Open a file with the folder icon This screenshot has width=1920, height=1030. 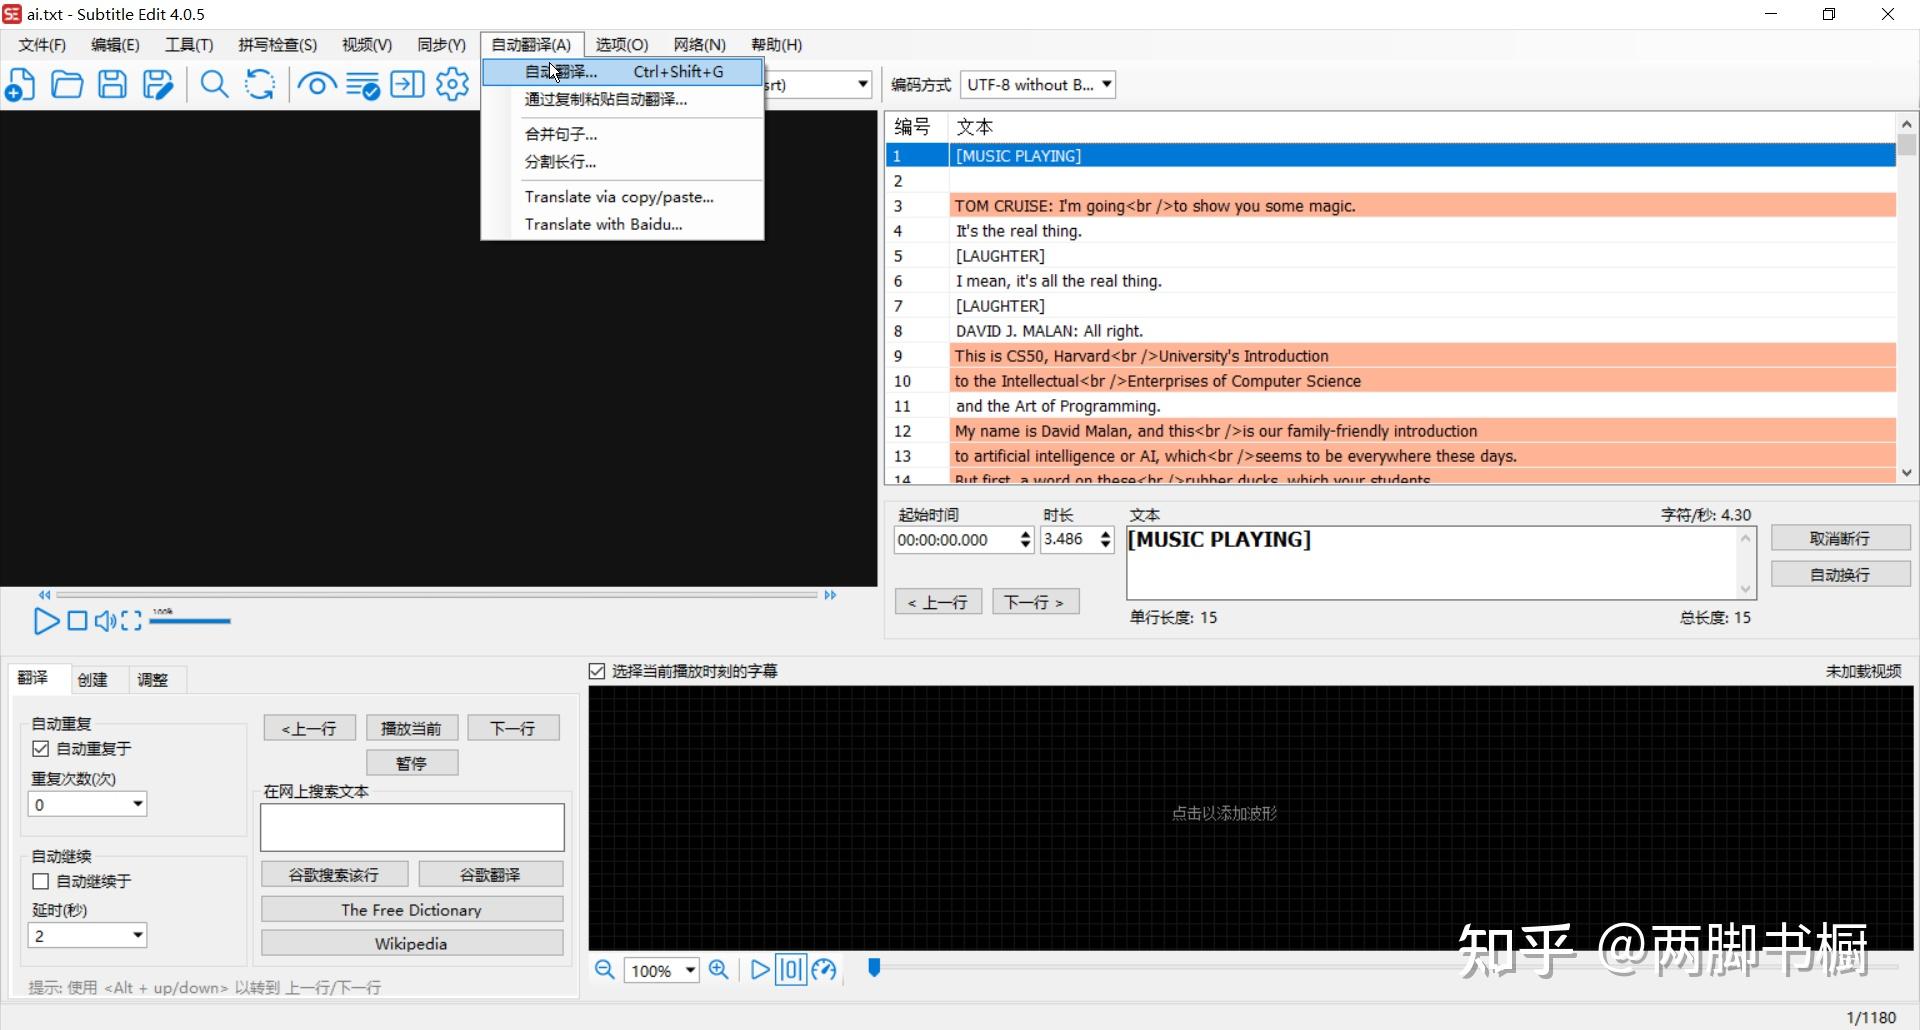(67, 84)
